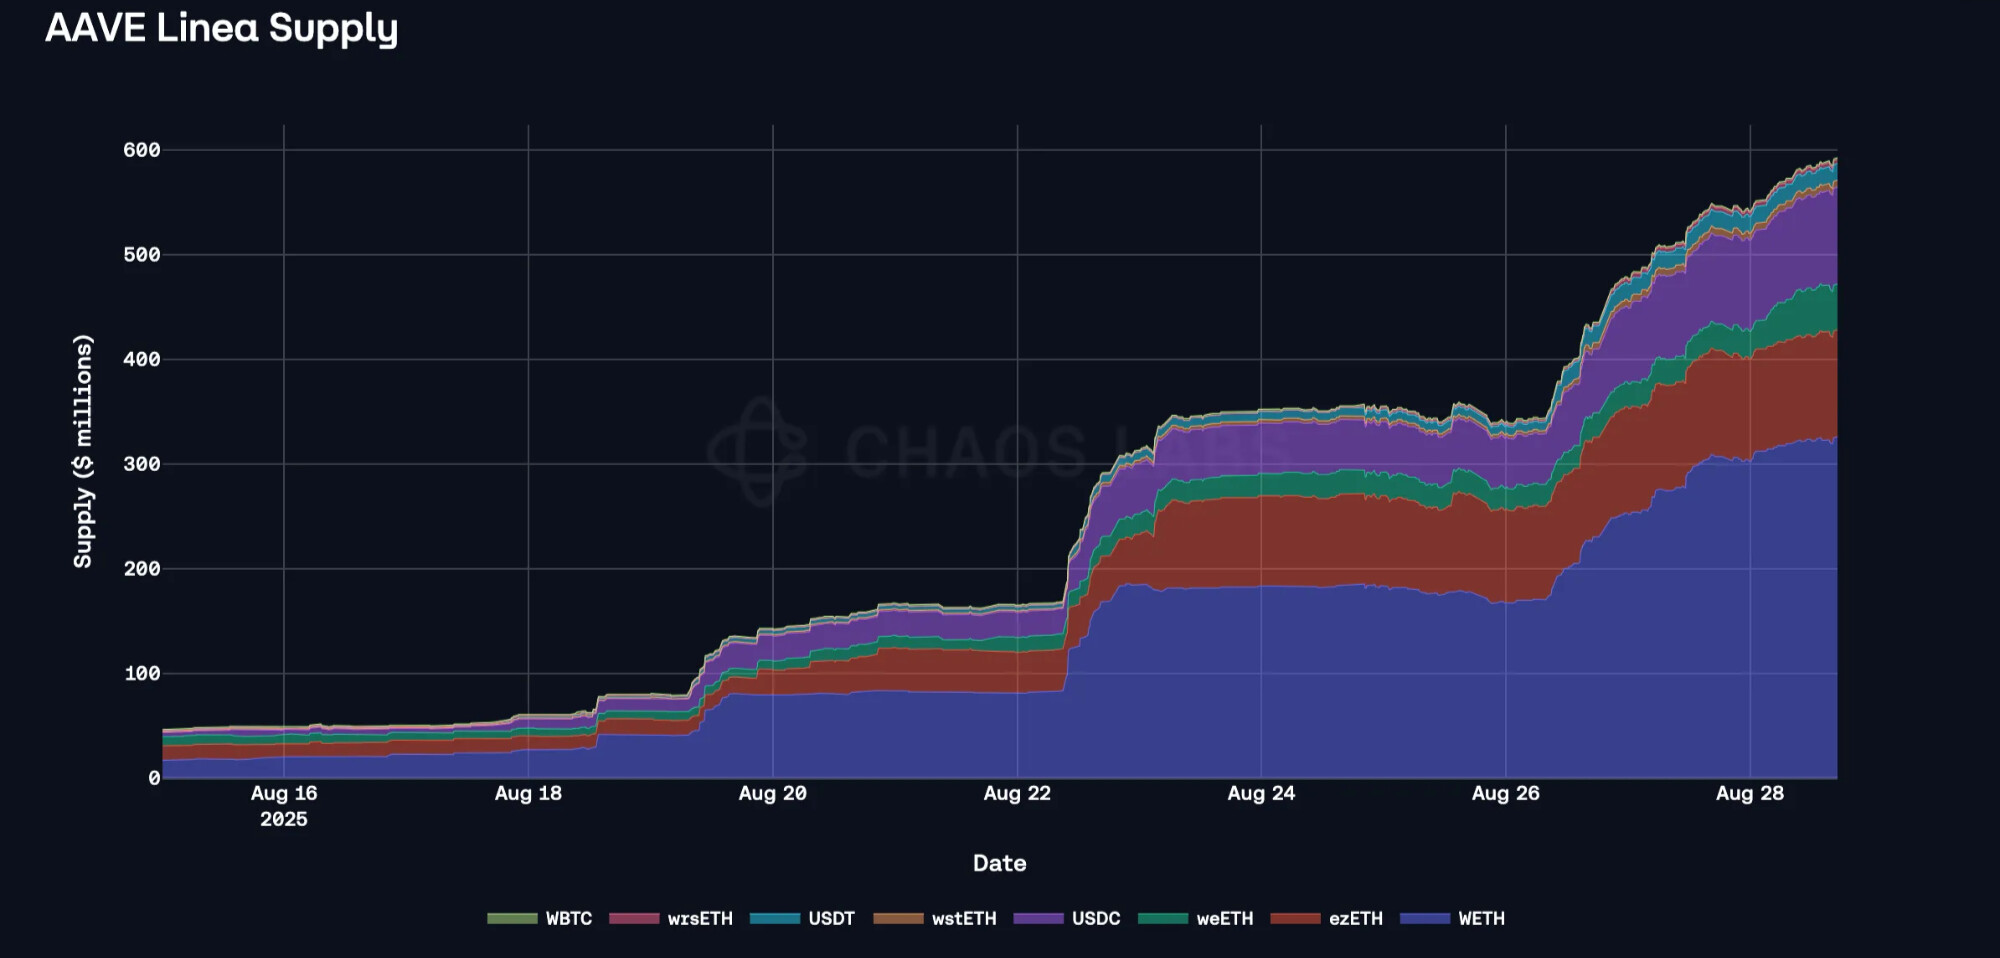Click the Aug 20 x-axis label
This screenshot has width=2000, height=958.
[x=772, y=793]
